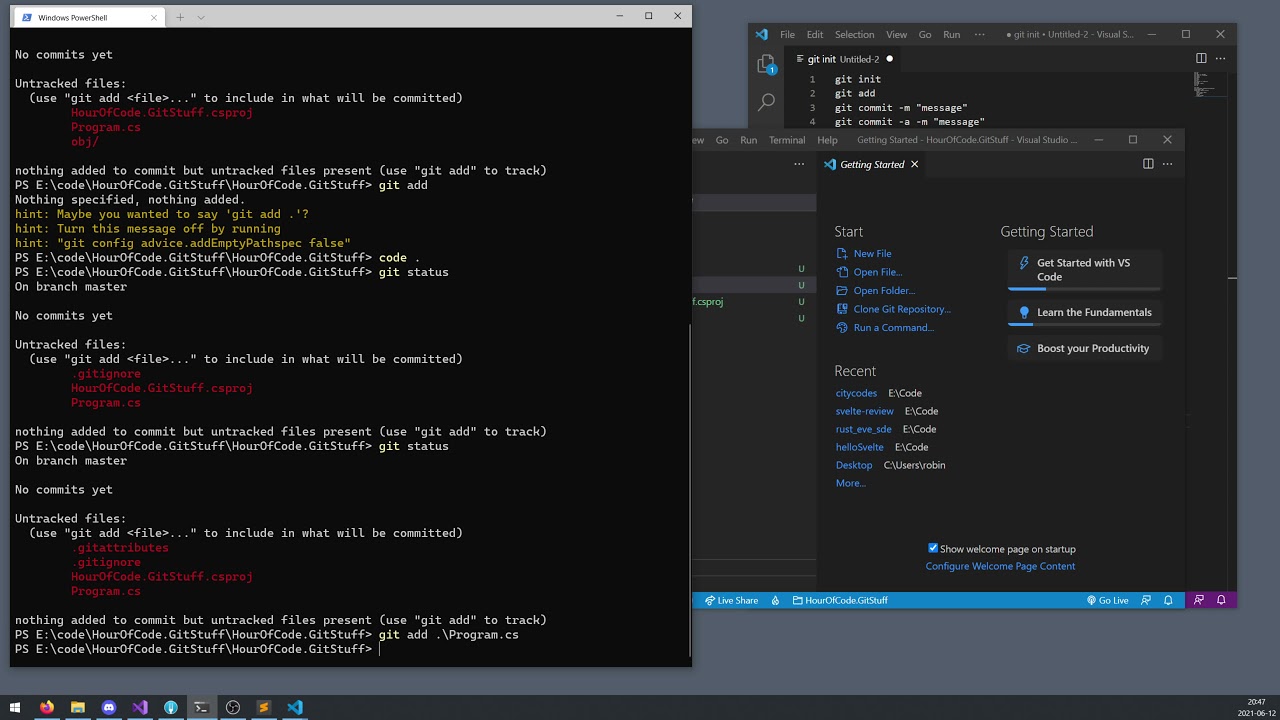Click .csproj file entry in explorer sidebar
Image resolution: width=1280 pixels, height=720 pixels.
tap(749, 301)
